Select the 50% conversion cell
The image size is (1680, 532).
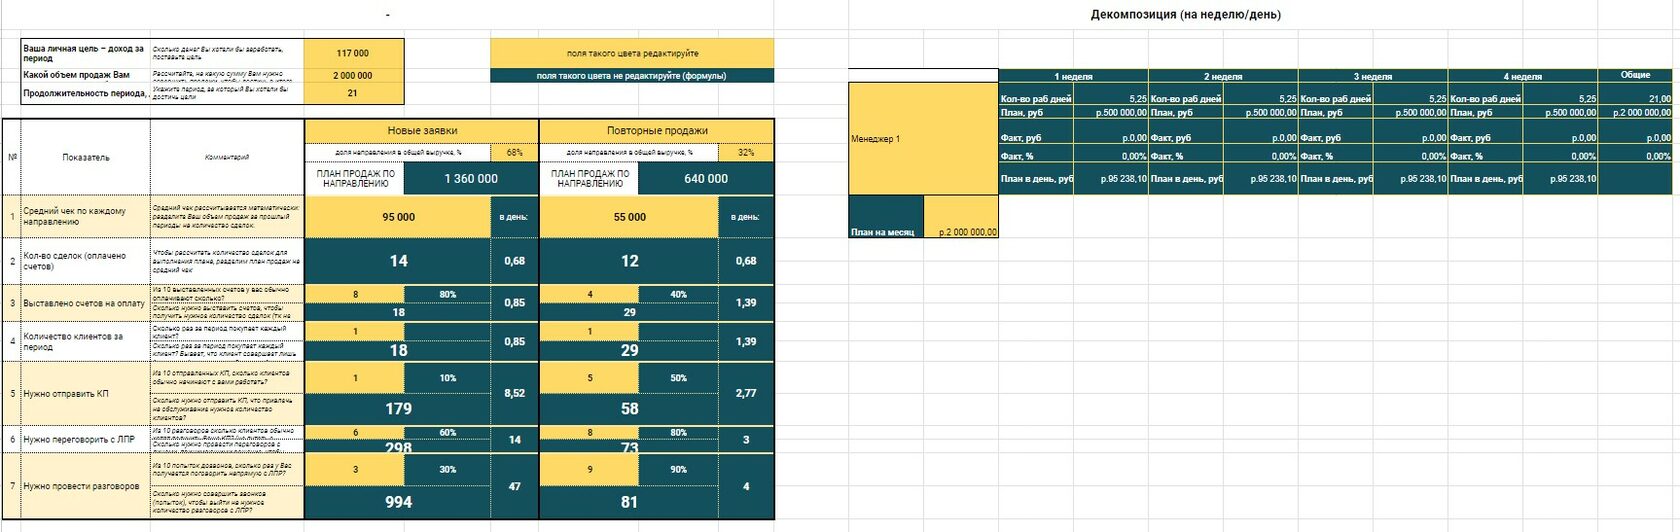[x=678, y=377]
